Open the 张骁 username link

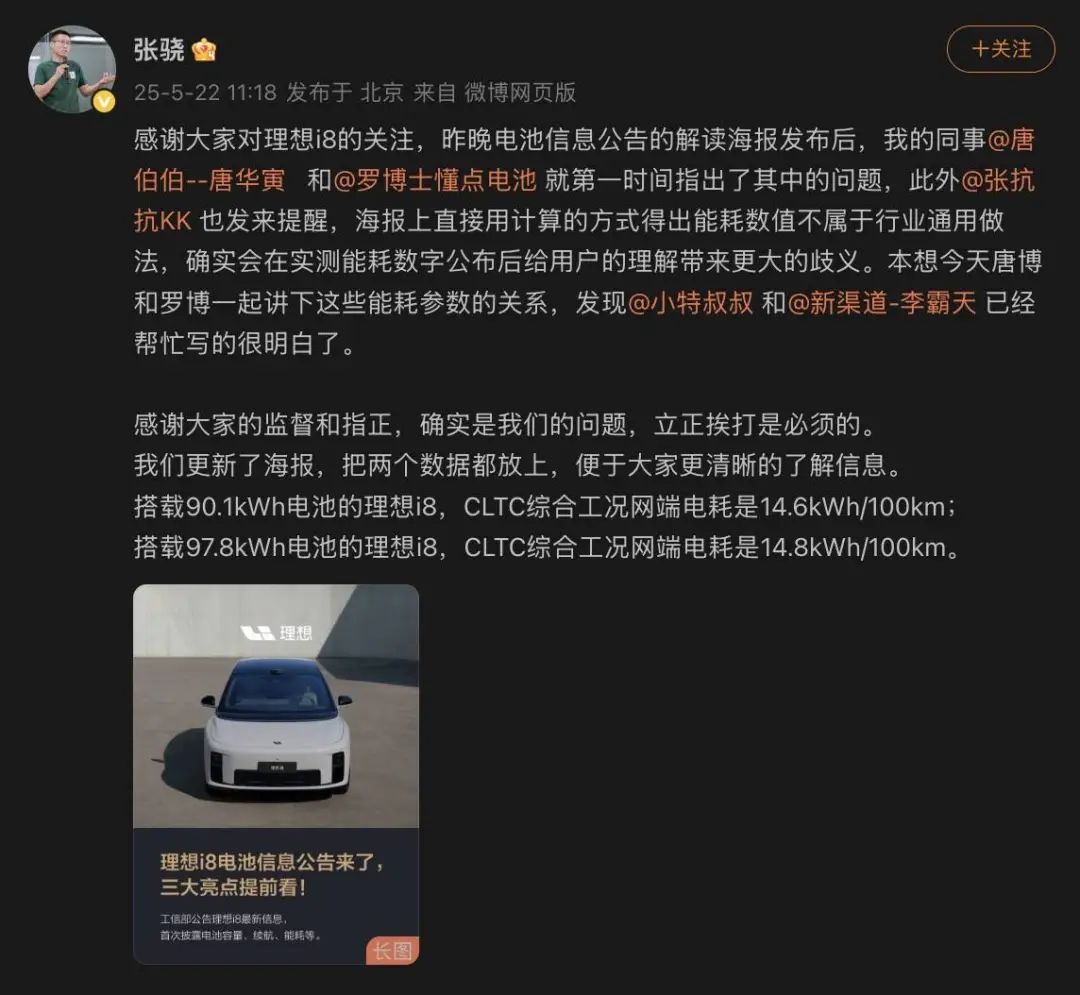[x=159, y=50]
